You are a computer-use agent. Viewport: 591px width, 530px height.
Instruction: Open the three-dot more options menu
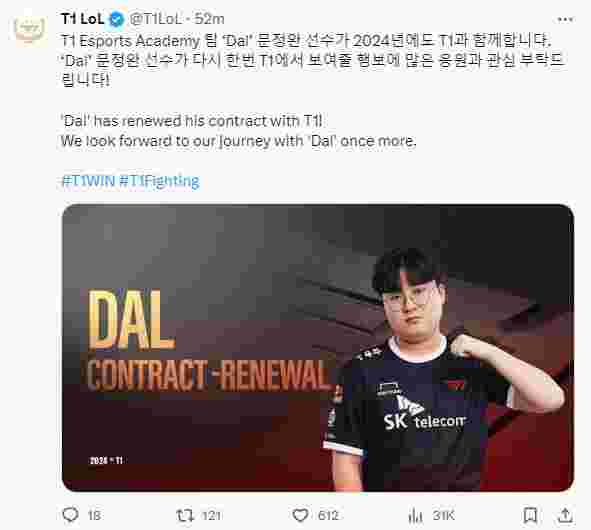click(565, 20)
